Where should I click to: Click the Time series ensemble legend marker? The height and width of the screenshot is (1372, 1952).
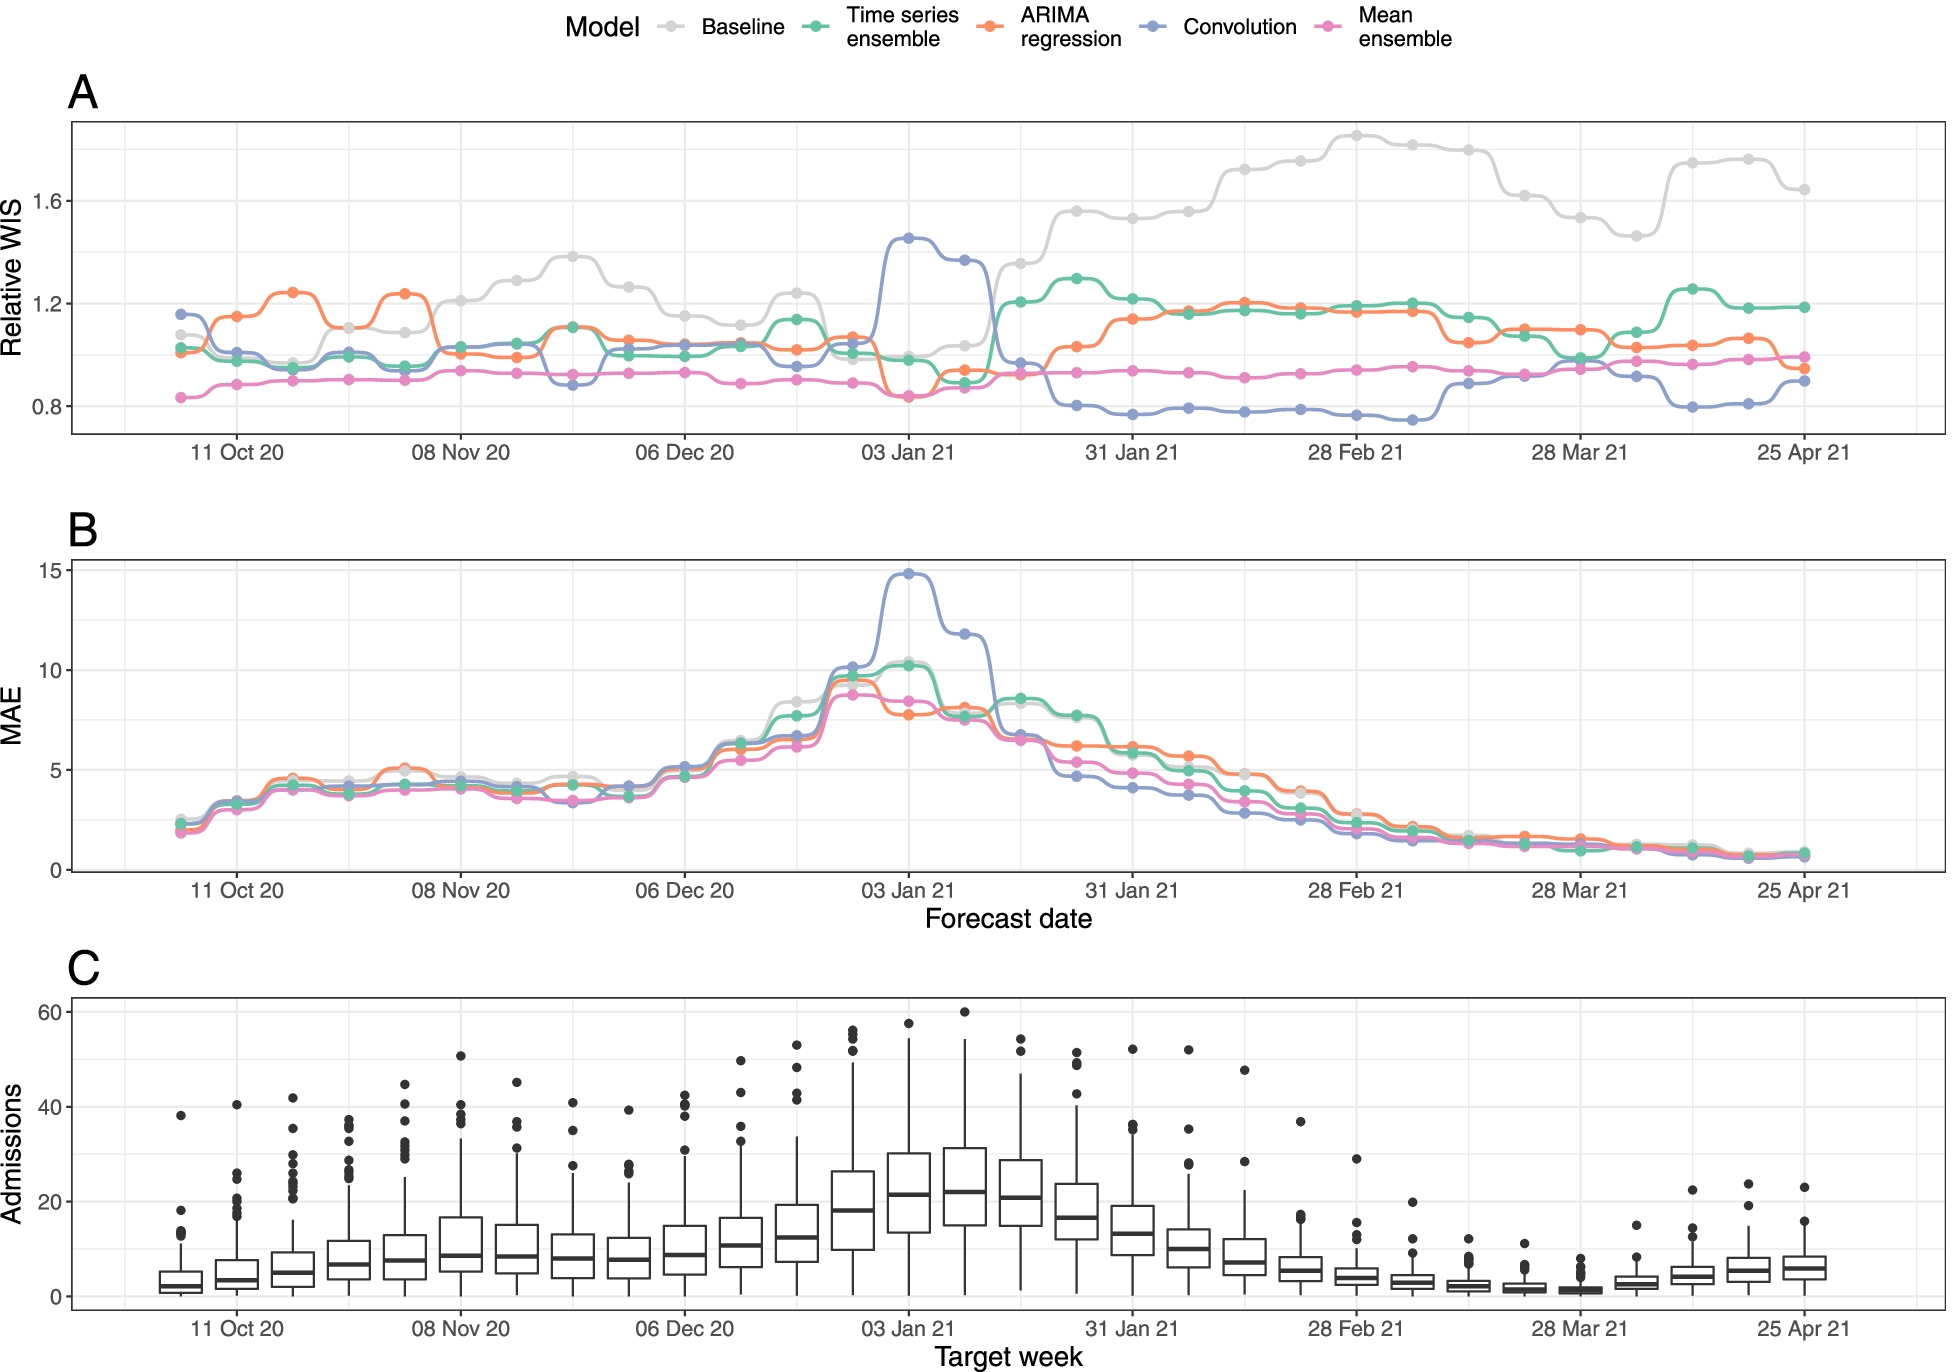coord(817,27)
